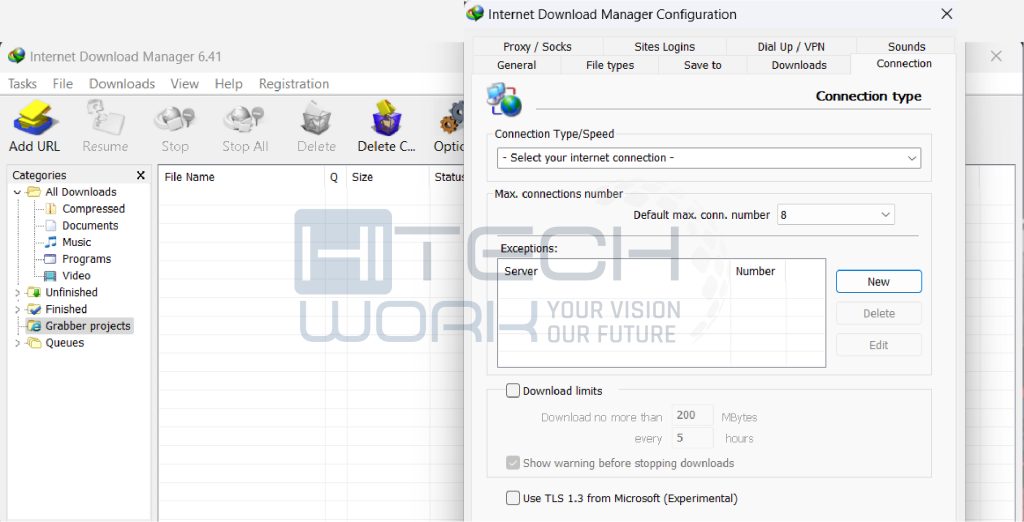The height and width of the screenshot is (522, 1024).
Task: Switch to the Downloads tab in Configuration
Action: point(799,65)
